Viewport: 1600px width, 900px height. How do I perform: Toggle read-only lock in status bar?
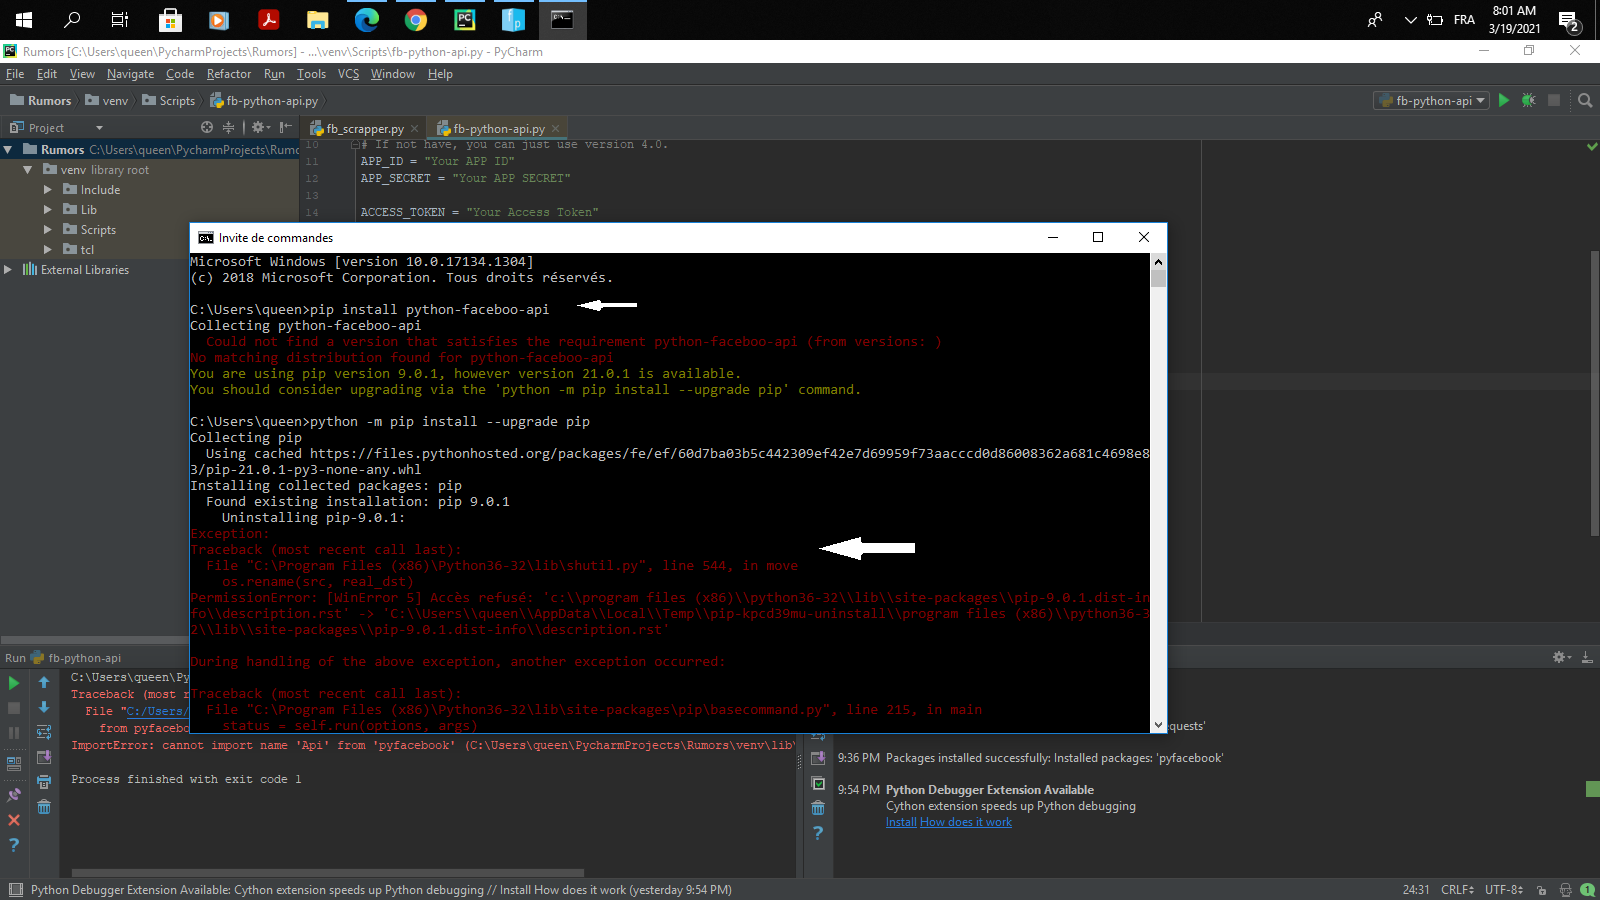tap(1542, 890)
